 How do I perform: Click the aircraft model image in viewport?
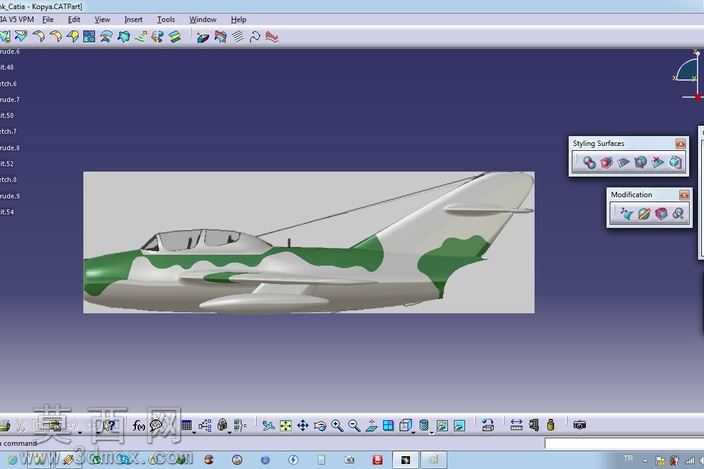[309, 242]
